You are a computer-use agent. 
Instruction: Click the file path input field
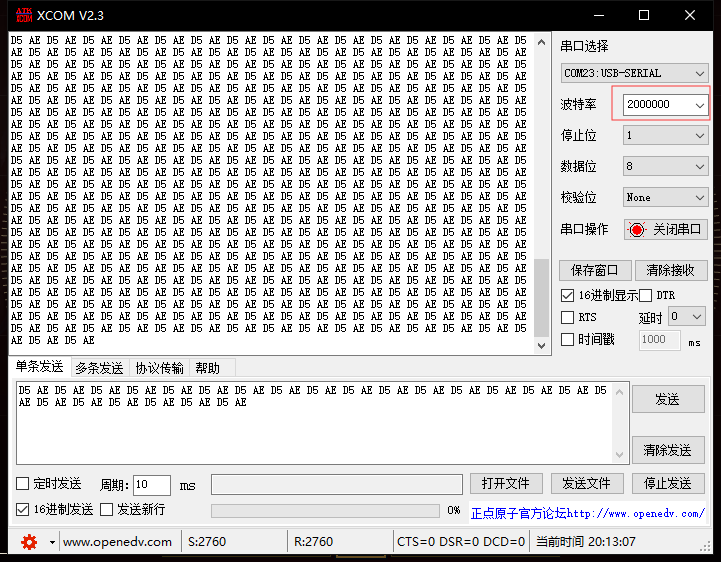(337, 485)
